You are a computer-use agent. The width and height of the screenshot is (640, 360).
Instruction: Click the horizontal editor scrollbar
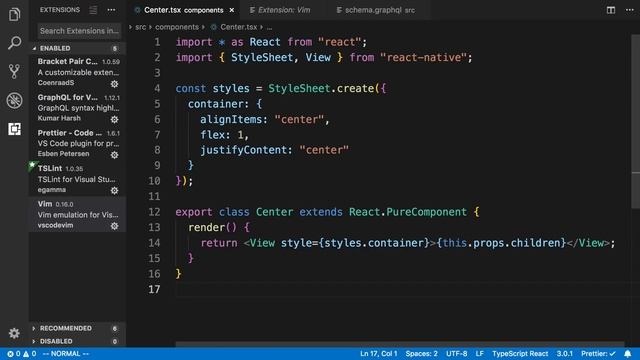[x=400, y=344]
